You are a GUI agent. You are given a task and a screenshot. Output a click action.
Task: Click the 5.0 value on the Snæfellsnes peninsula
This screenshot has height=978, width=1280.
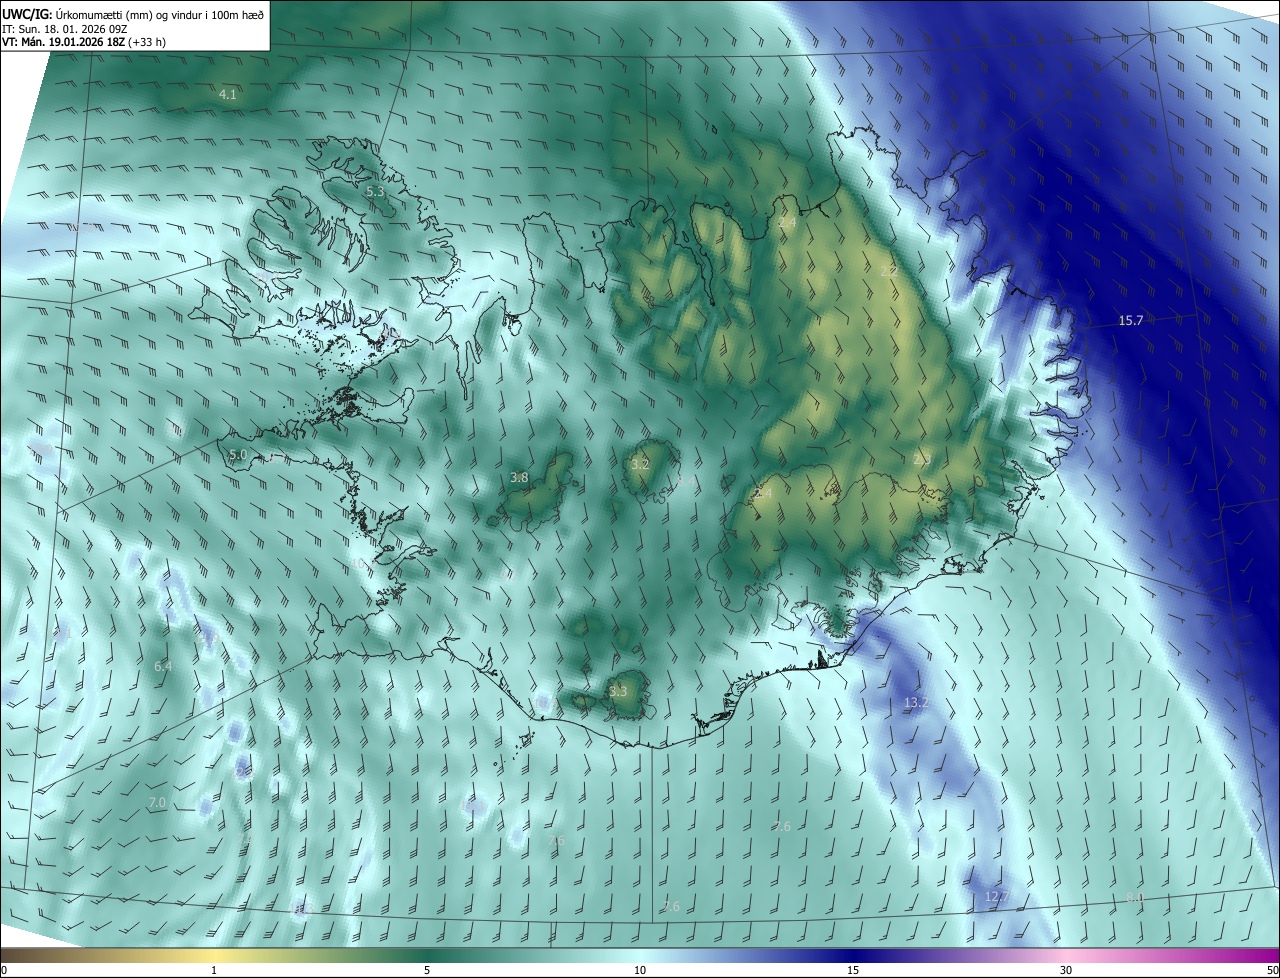(238, 454)
